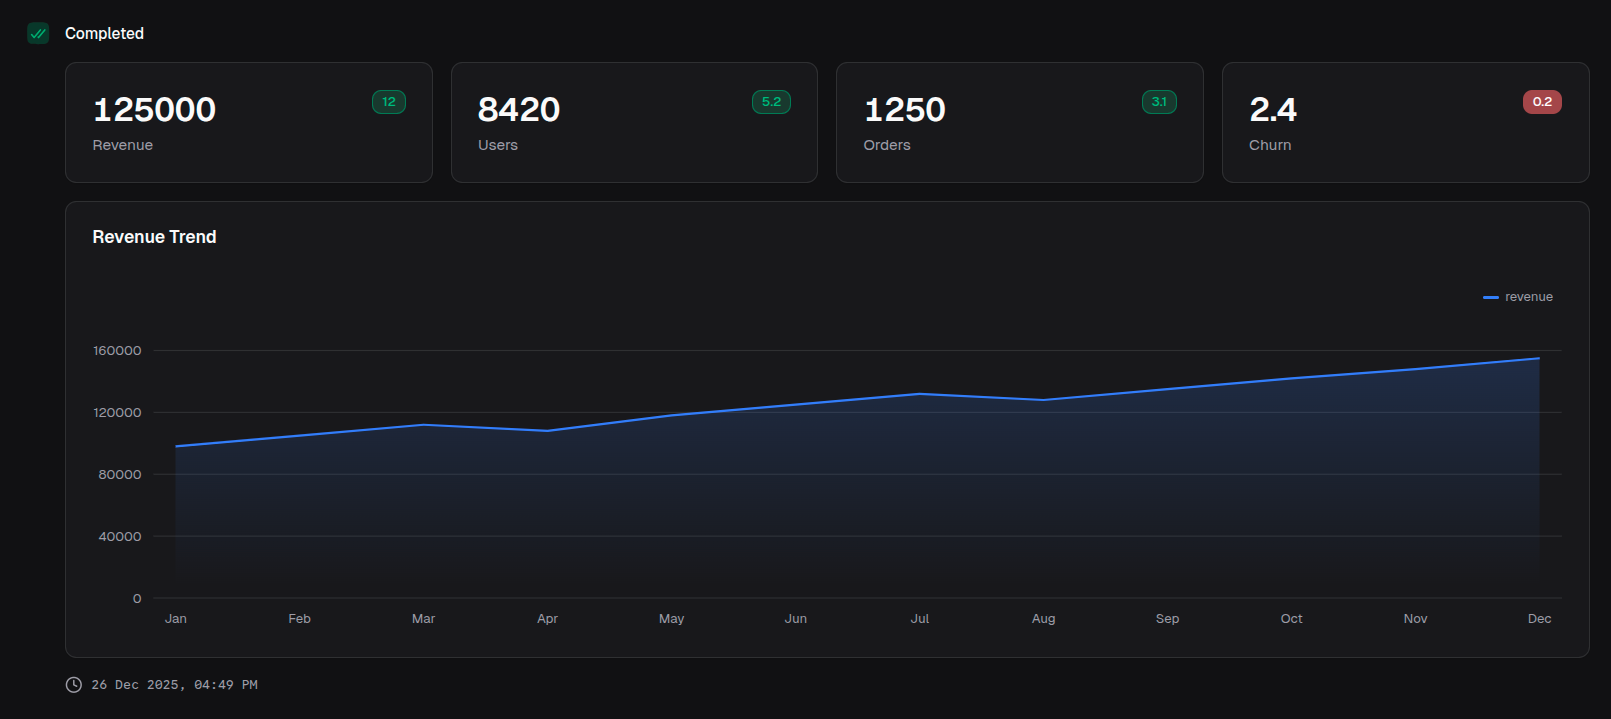
Task: Click the Jul label on x-axis
Action: coord(920,619)
